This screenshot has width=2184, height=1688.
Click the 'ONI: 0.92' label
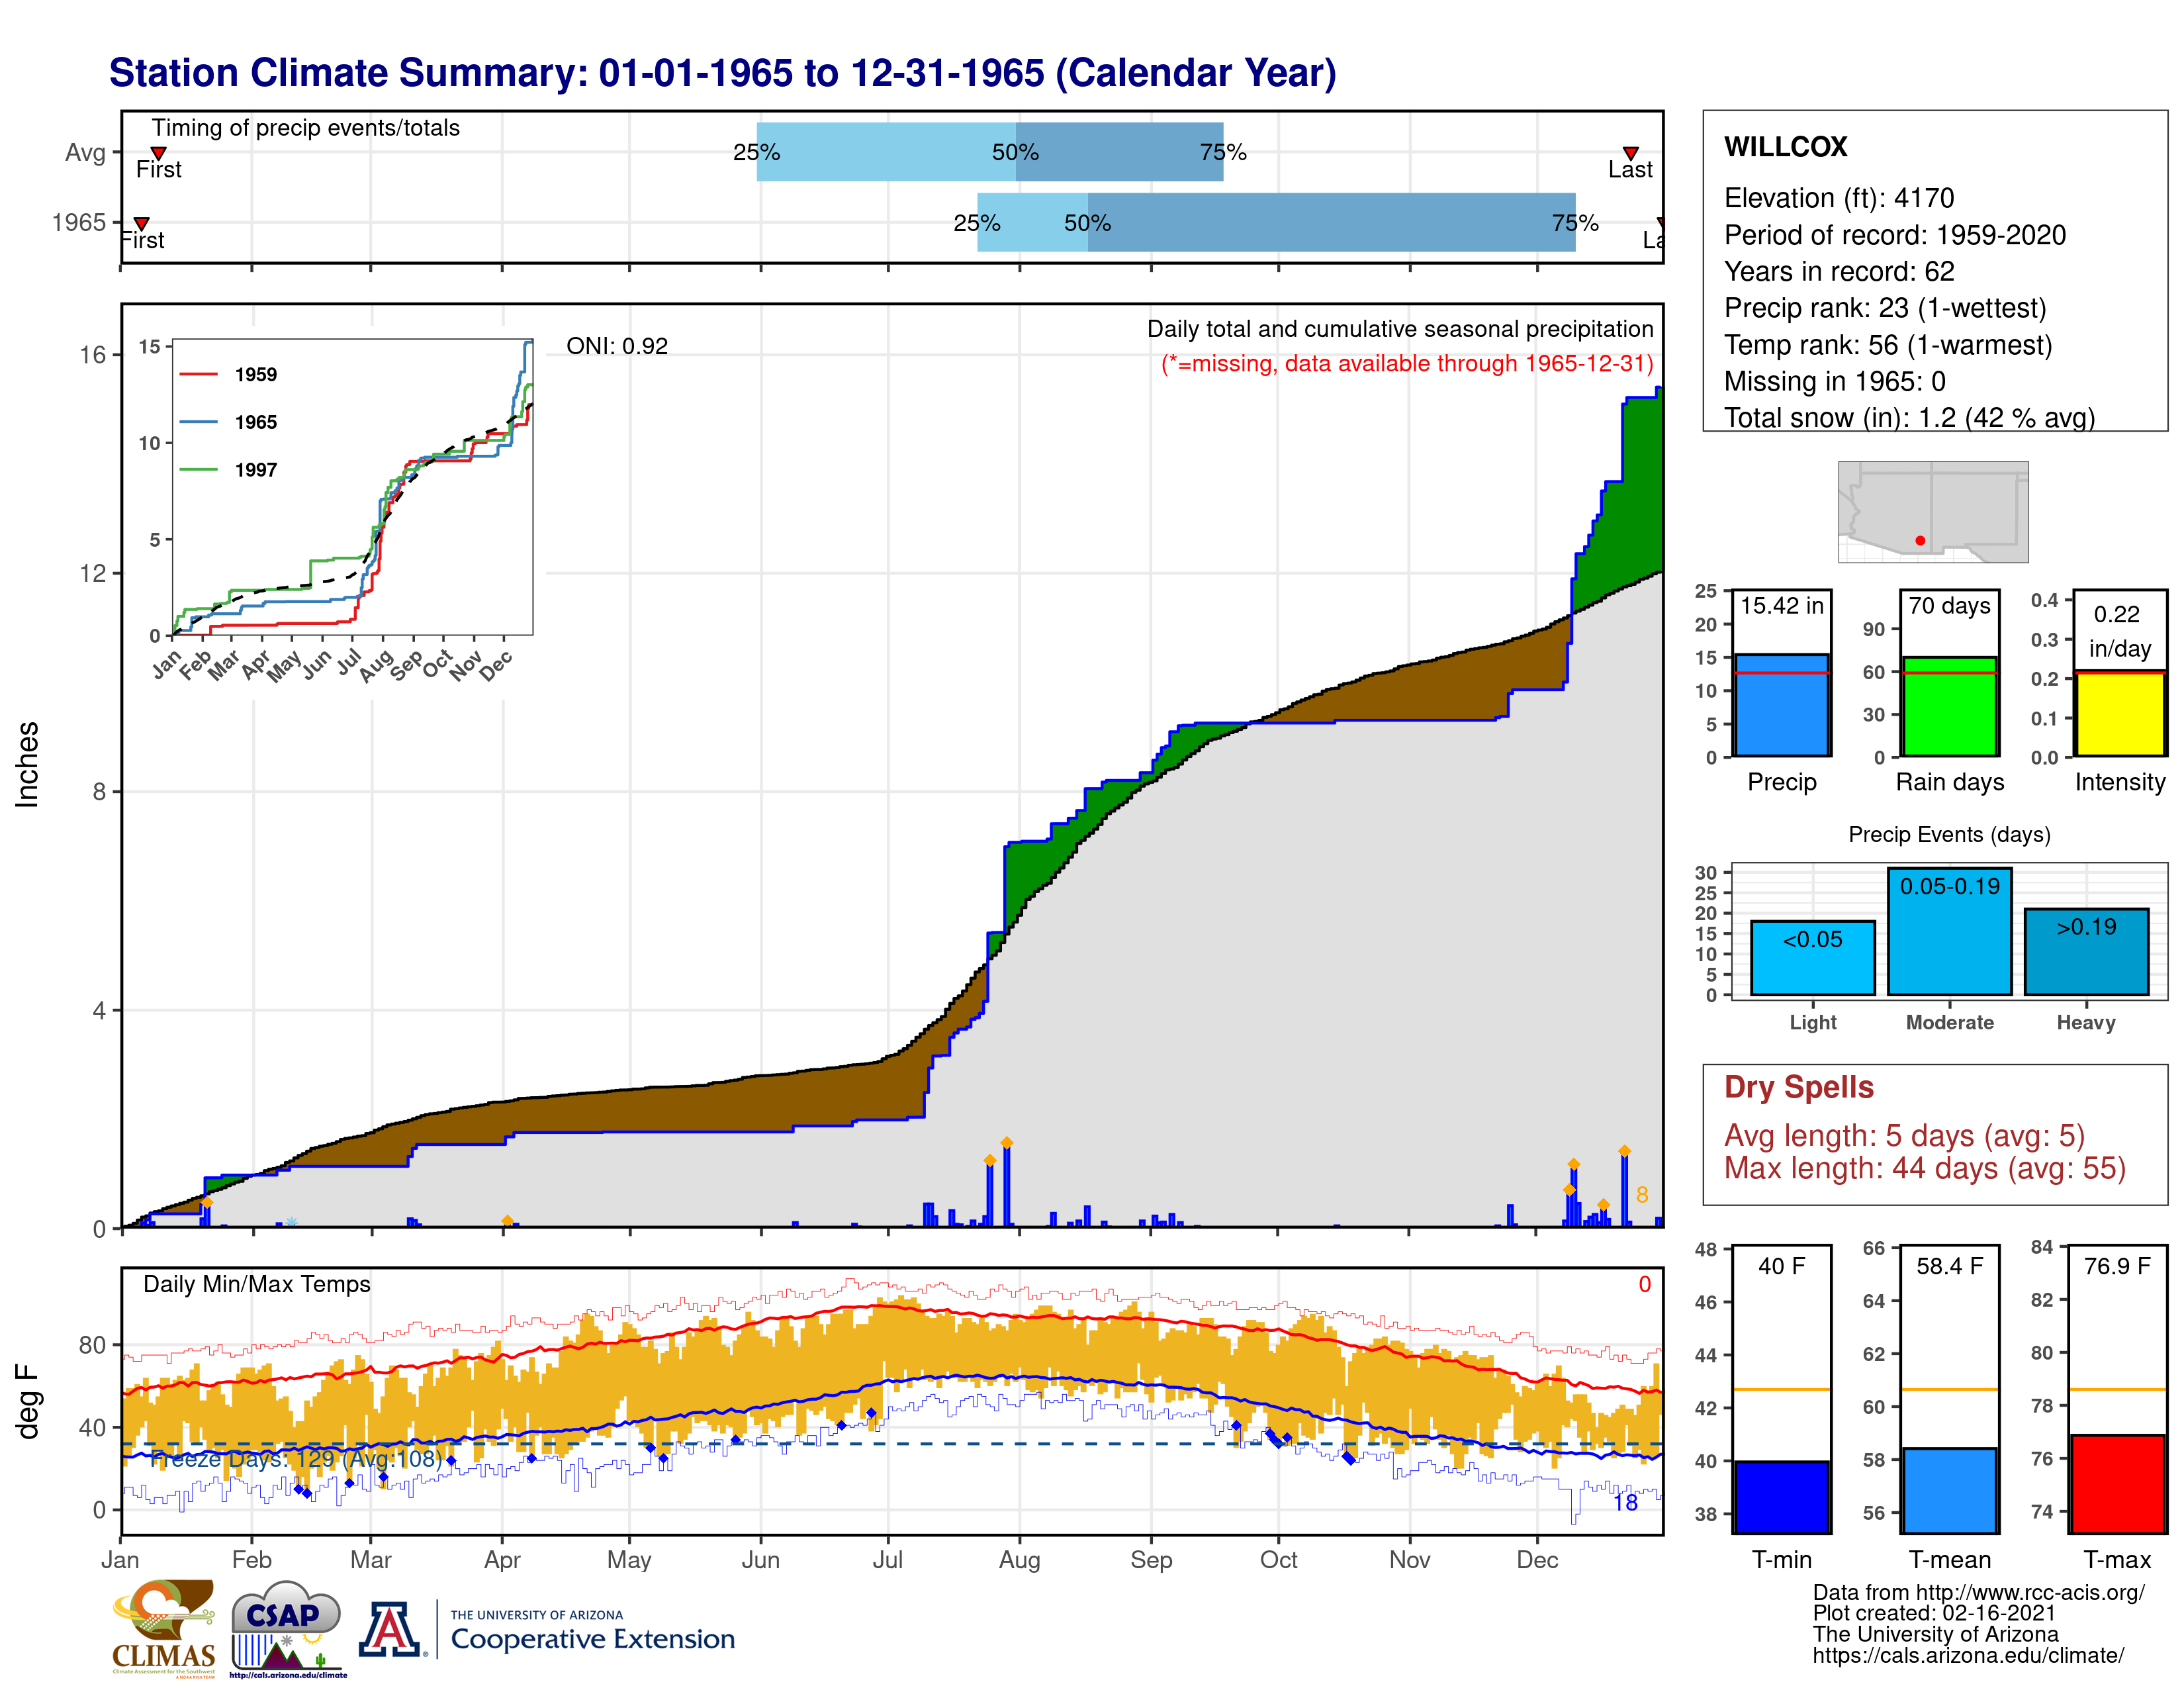click(x=616, y=346)
